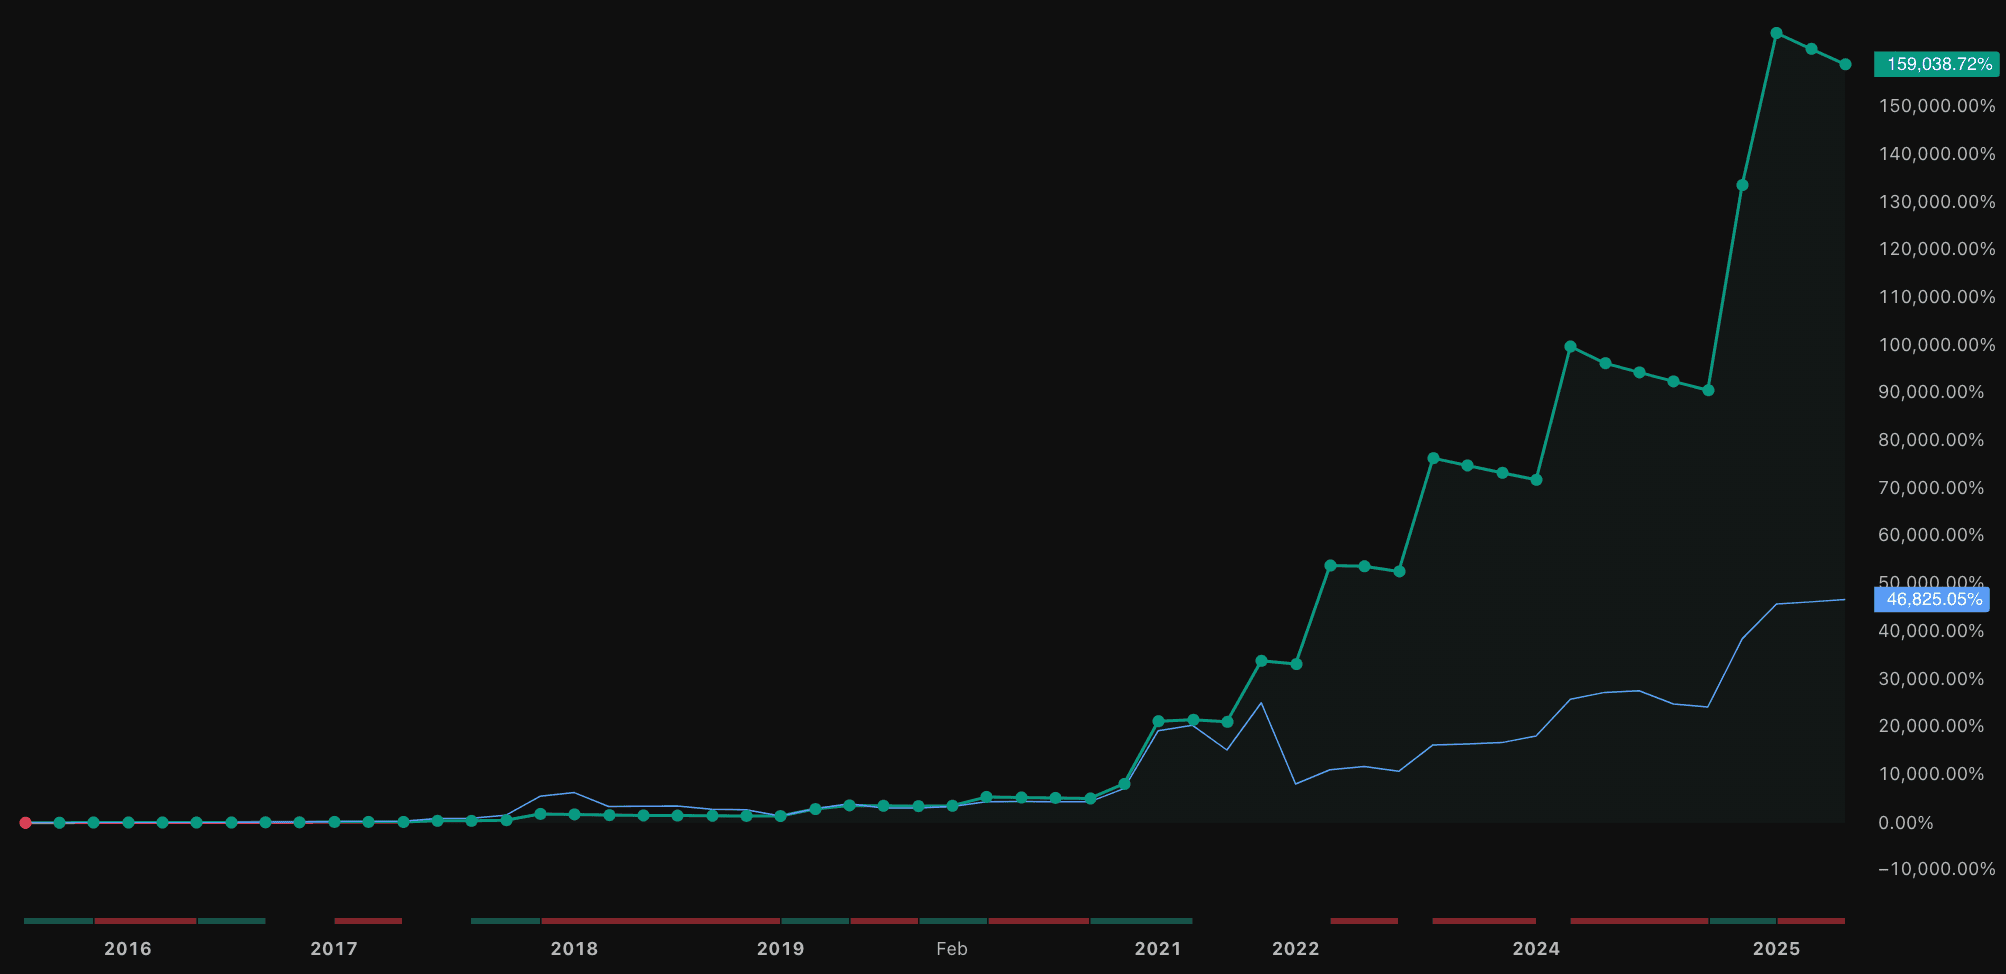This screenshot has height=974, width=2006.
Task: Click the 150,000.00% axis label
Action: [x=1936, y=107]
